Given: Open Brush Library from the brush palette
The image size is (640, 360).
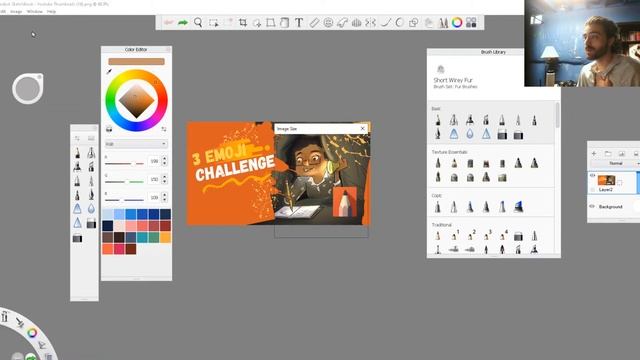Looking at the screenshot, I should 91,138.
